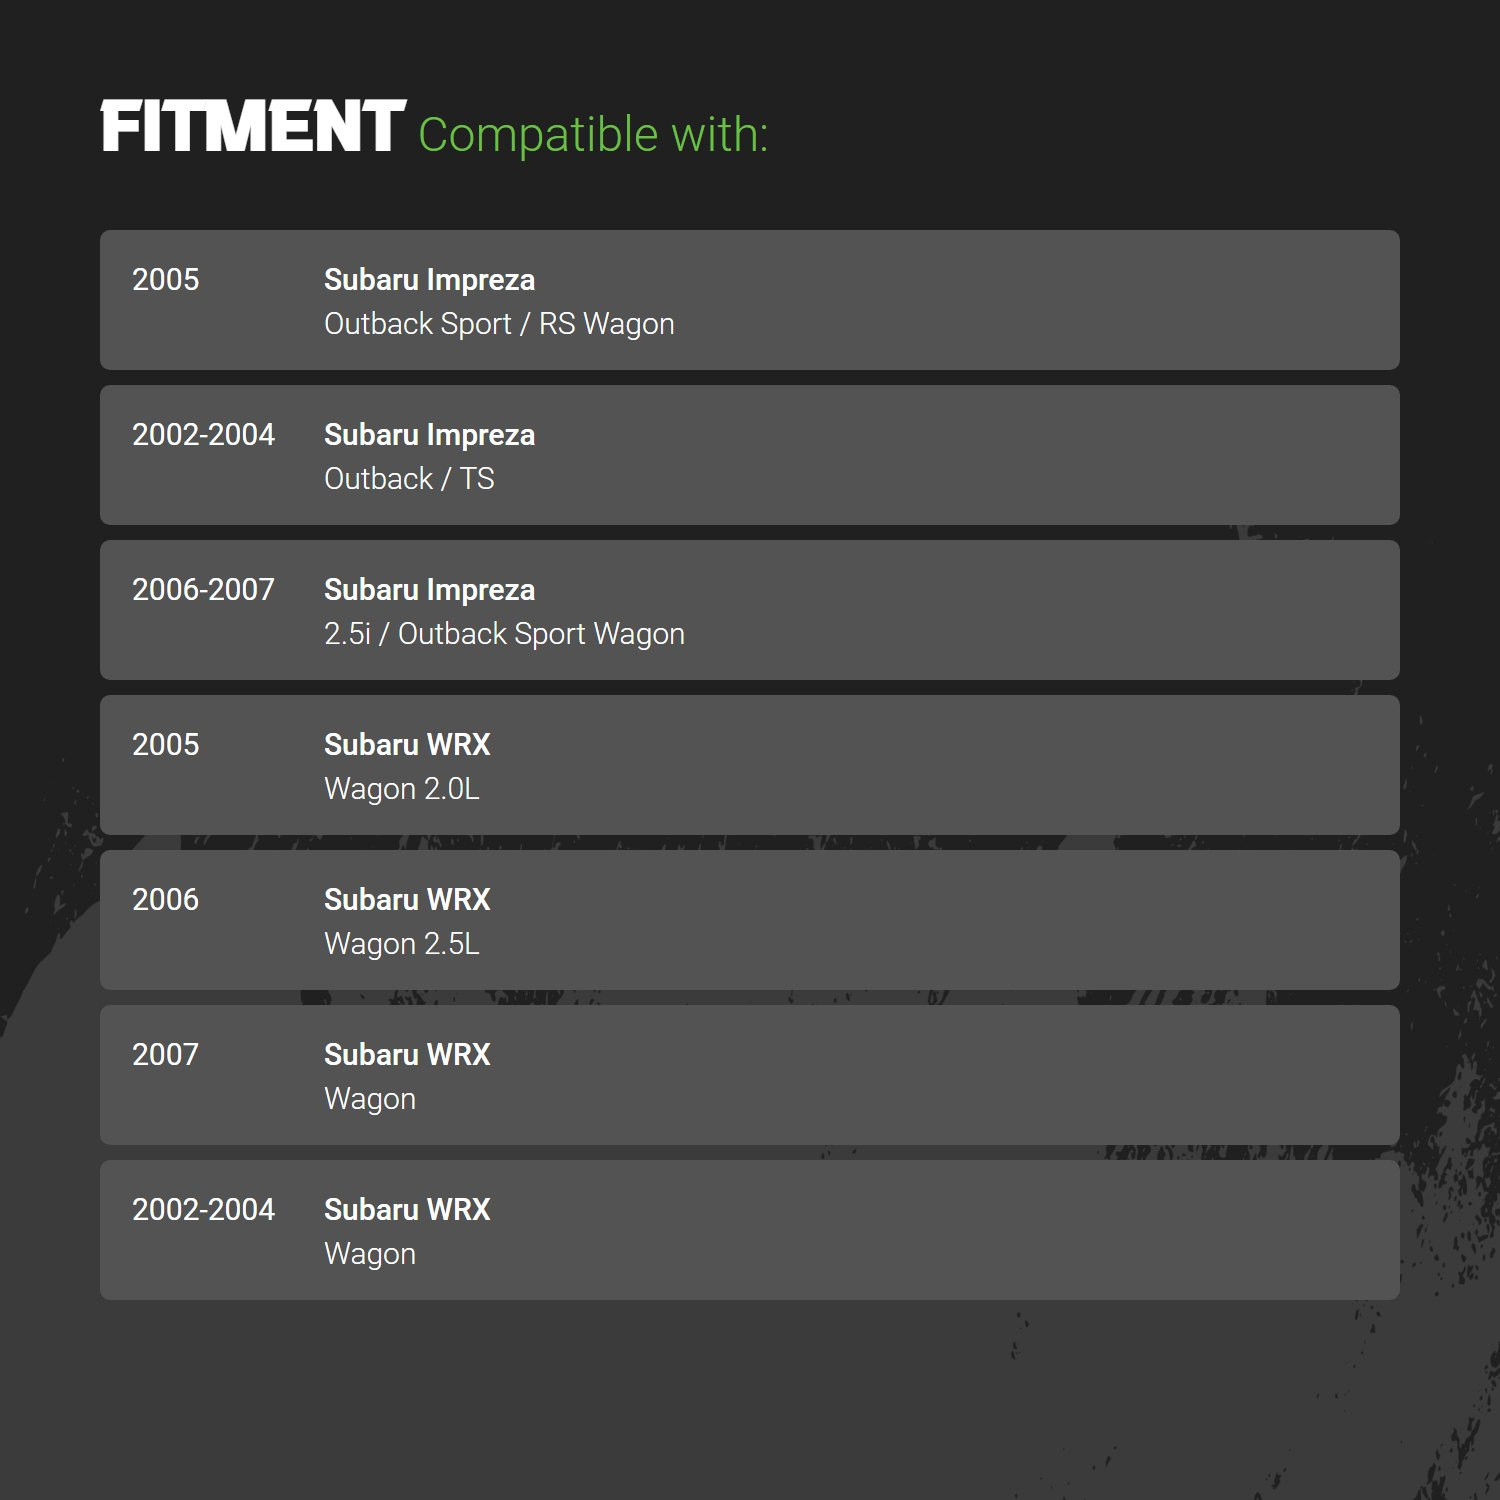
Task: Select the 2002-2004 Subaru WRX row
Action: (x=750, y=1230)
